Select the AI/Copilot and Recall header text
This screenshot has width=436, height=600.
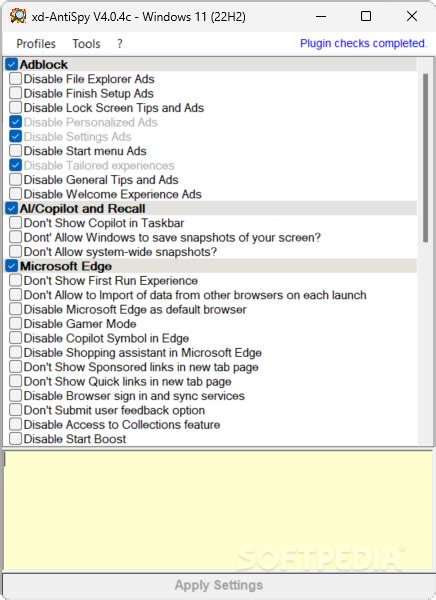[x=82, y=209]
